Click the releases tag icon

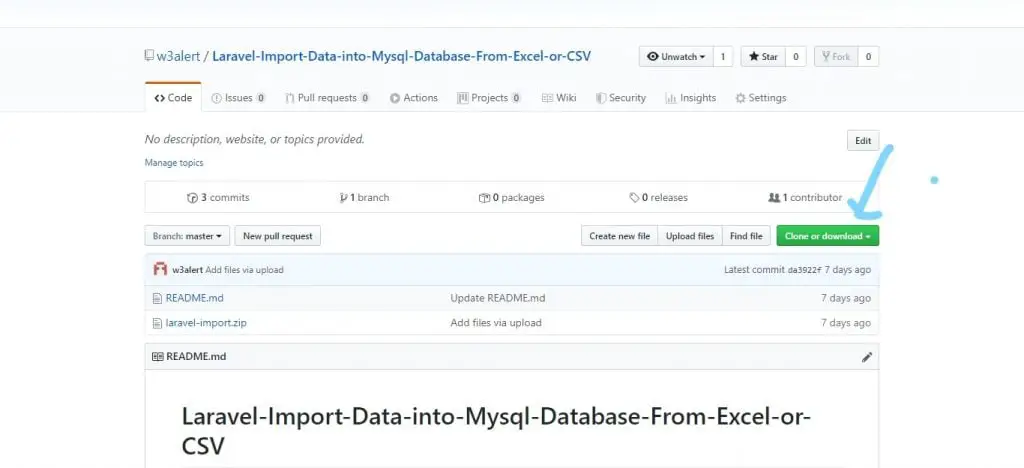tap(634, 198)
